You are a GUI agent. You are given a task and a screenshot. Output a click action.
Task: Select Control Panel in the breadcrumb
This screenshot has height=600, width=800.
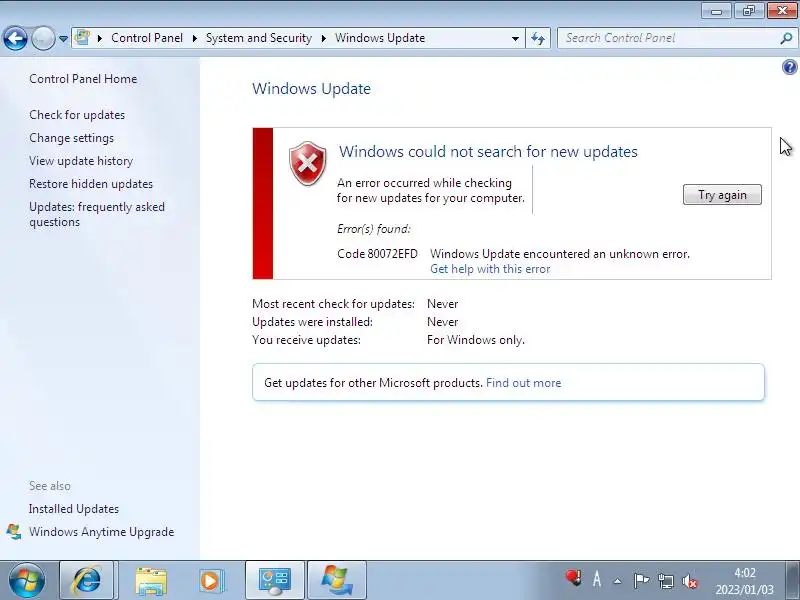147,38
